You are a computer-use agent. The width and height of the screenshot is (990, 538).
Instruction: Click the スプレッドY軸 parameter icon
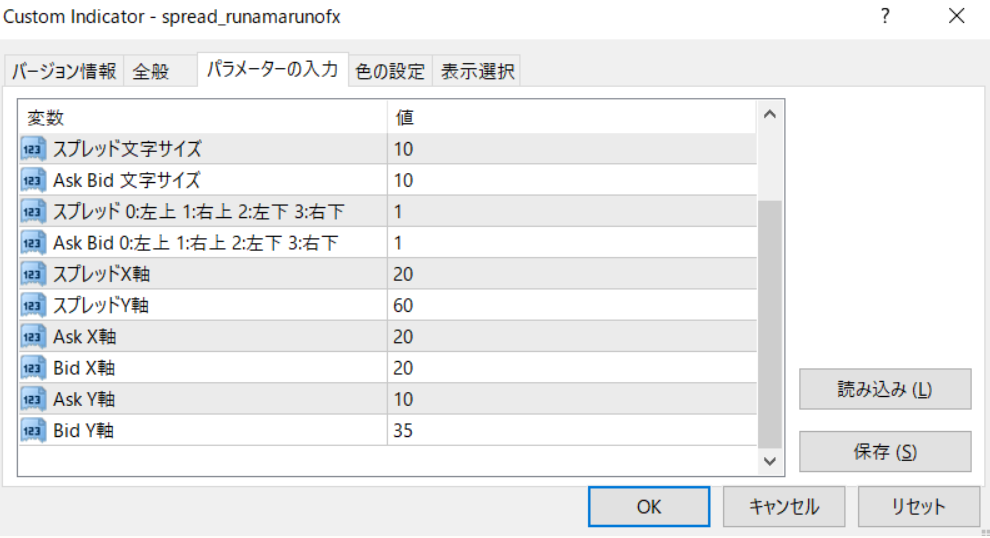coord(34,305)
